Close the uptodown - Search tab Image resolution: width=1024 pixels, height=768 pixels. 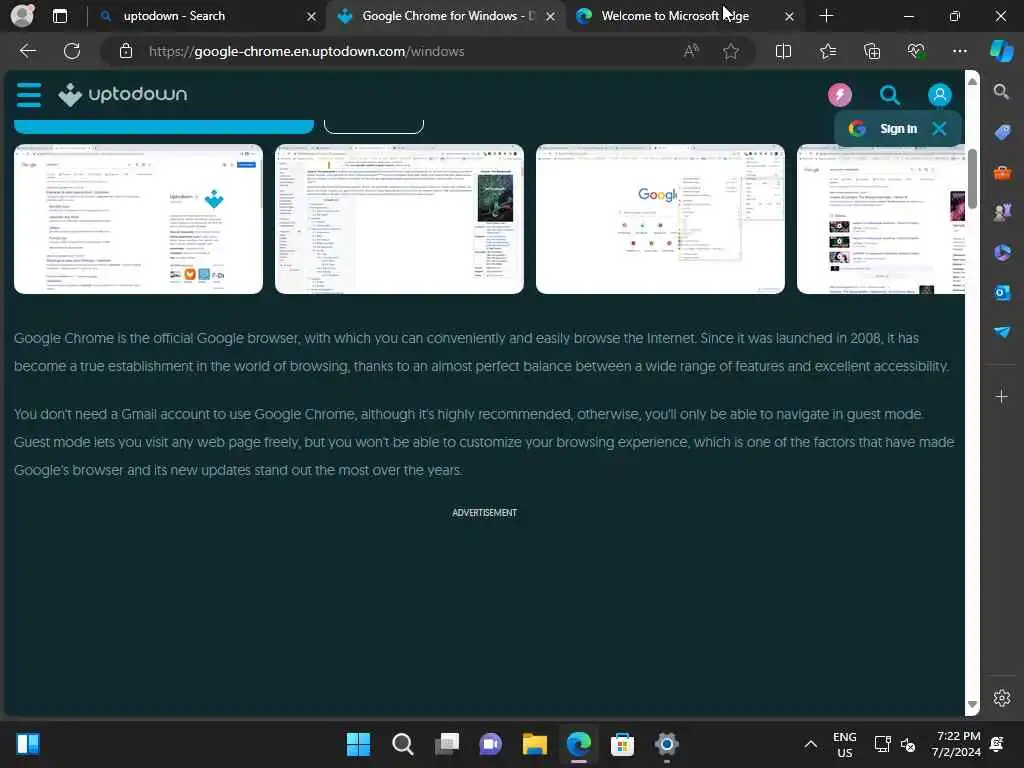pyautogui.click(x=312, y=16)
